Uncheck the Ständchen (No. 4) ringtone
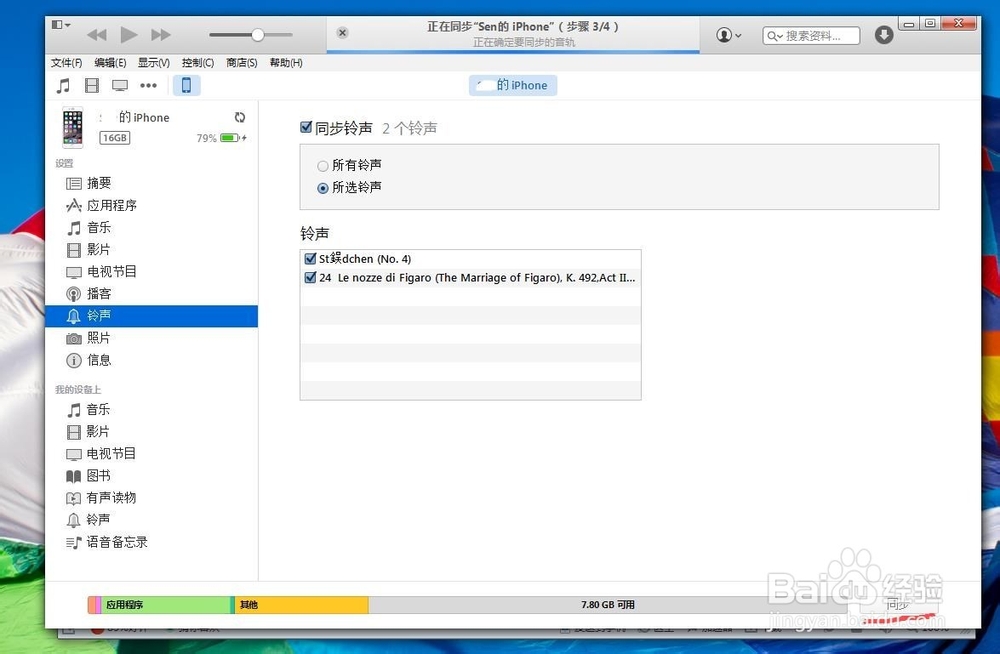The width and height of the screenshot is (1000, 654). pos(311,258)
